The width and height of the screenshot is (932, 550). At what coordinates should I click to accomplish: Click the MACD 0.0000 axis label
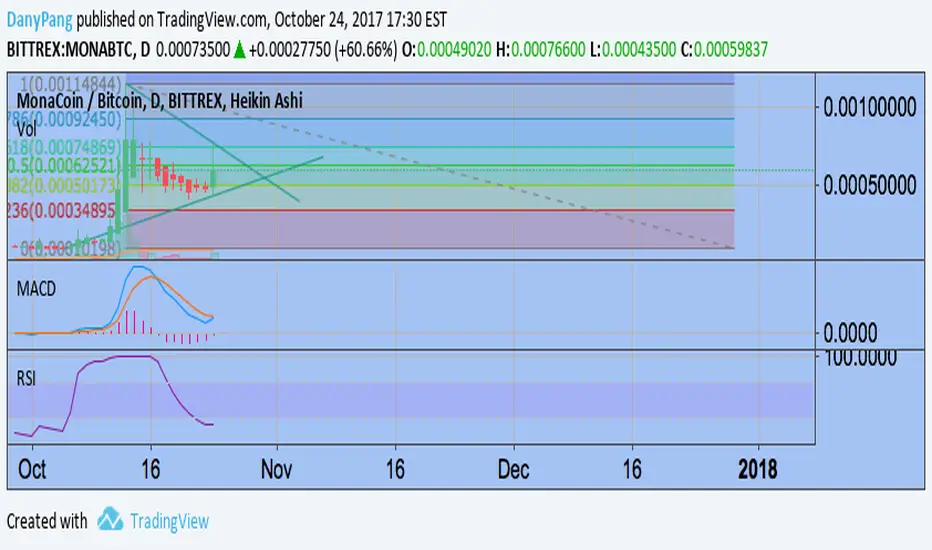tap(850, 333)
